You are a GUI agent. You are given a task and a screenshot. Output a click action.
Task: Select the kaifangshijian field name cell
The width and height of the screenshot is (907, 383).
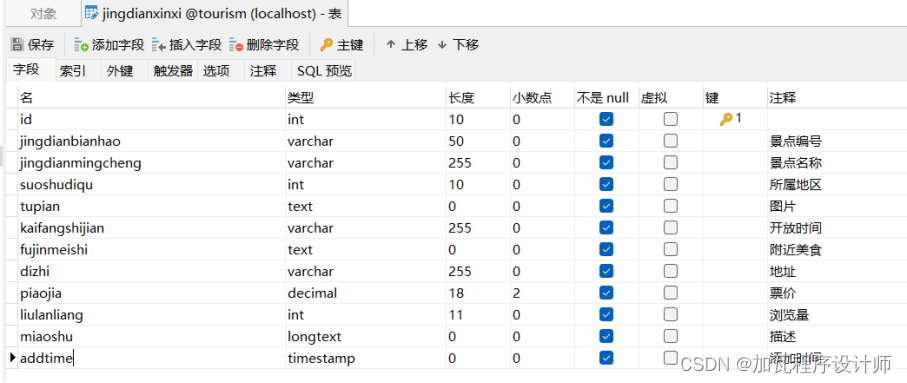pyautogui.click(x=151, y=227)
